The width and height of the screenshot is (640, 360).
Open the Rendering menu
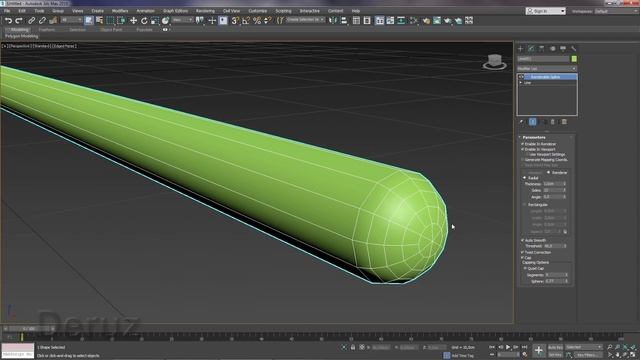click(205, 11)
